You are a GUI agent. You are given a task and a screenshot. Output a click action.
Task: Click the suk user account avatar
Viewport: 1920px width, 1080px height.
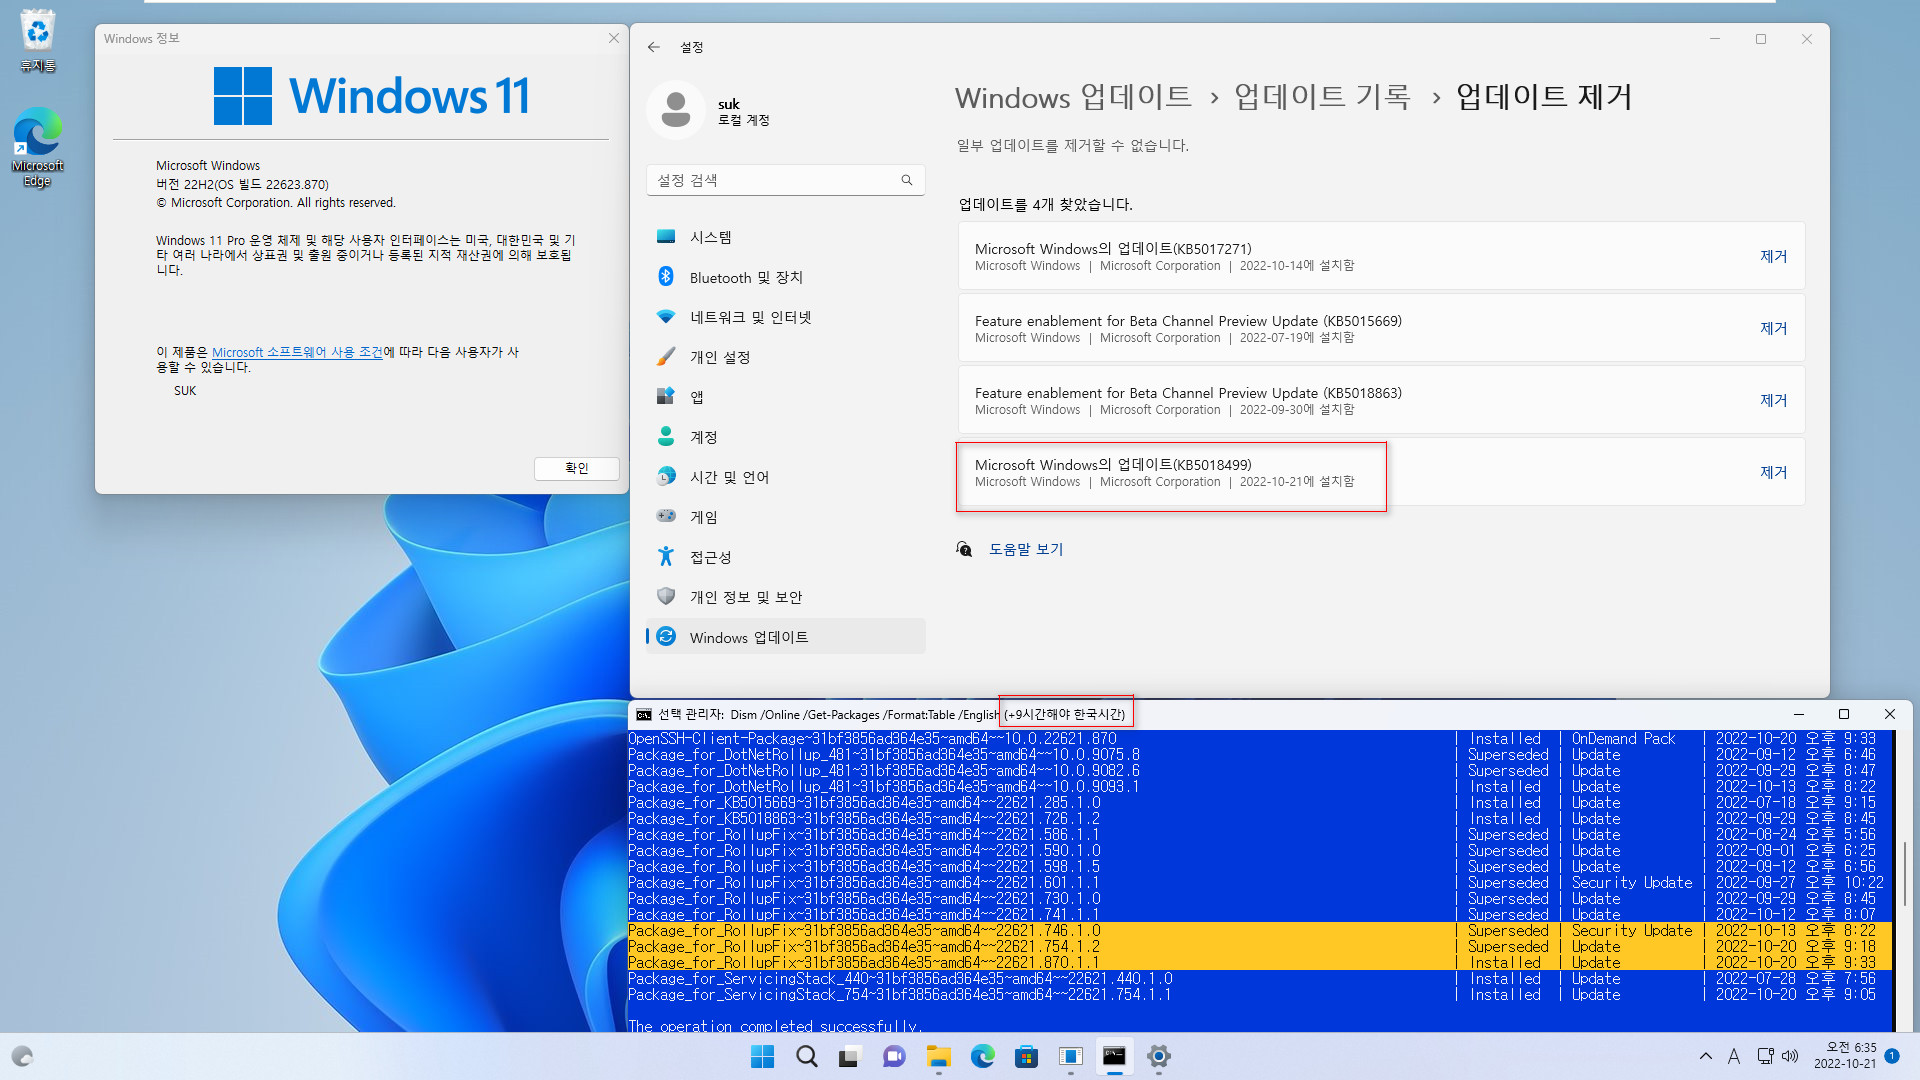(676, 110)
